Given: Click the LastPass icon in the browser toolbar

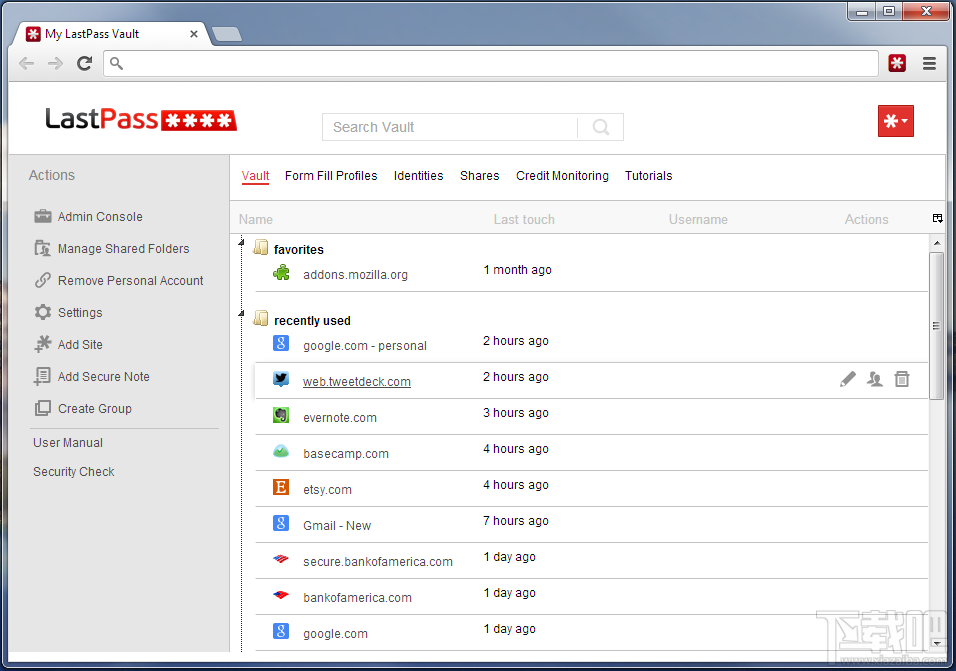Looking at the screenshot, I should point(897,63).
